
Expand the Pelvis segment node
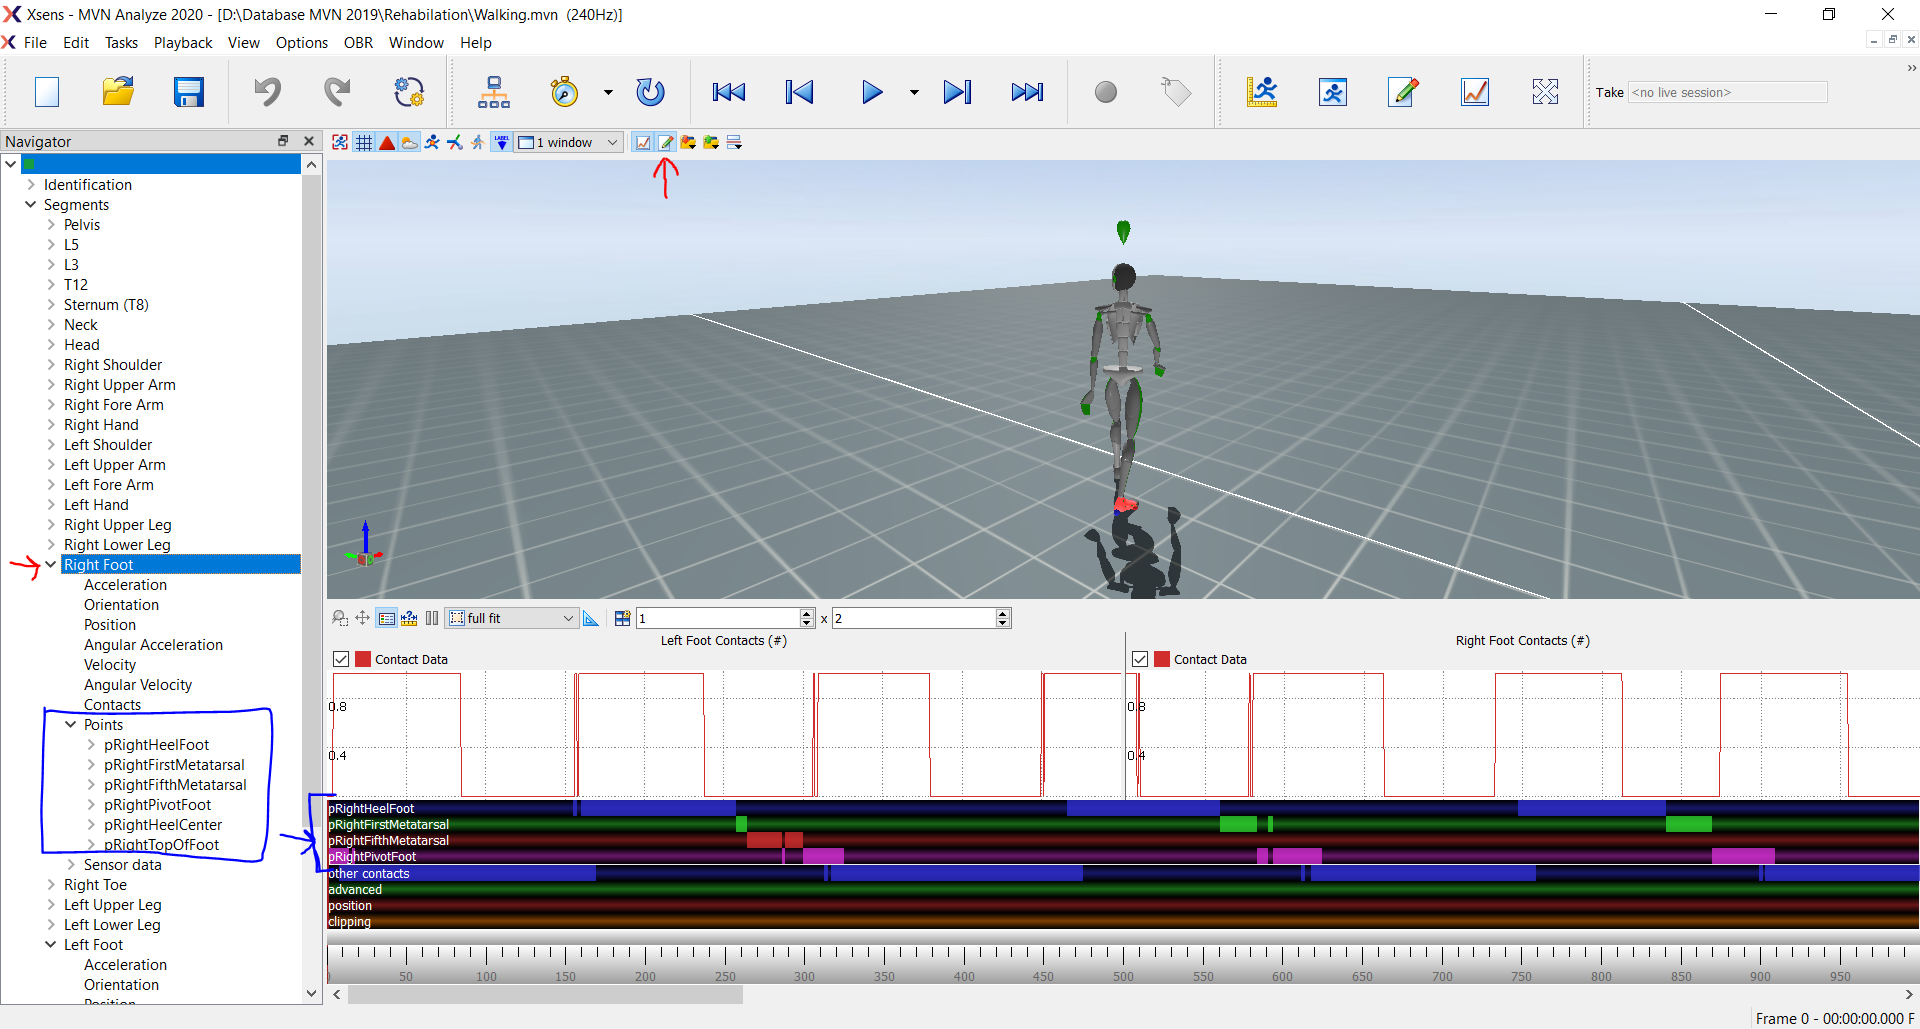coord(51,224)
